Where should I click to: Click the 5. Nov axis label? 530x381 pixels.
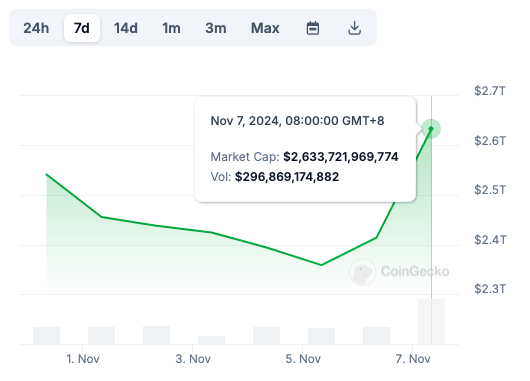pyautogui.click(x=303, y=359)
